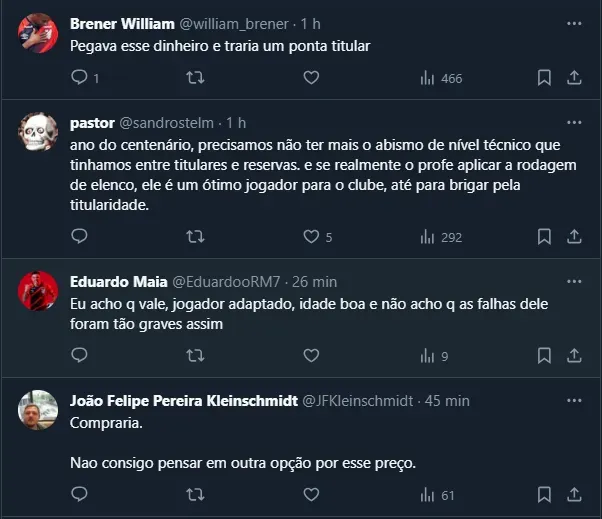Click pastor's skull profile picture
This screenshot has height=519, width=602.
38,130
